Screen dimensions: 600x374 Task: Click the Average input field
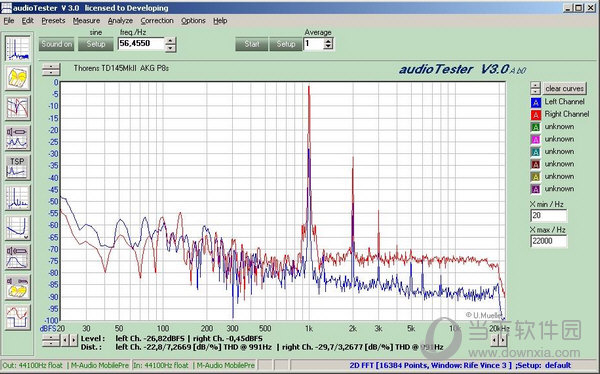(x=313, y=44)
